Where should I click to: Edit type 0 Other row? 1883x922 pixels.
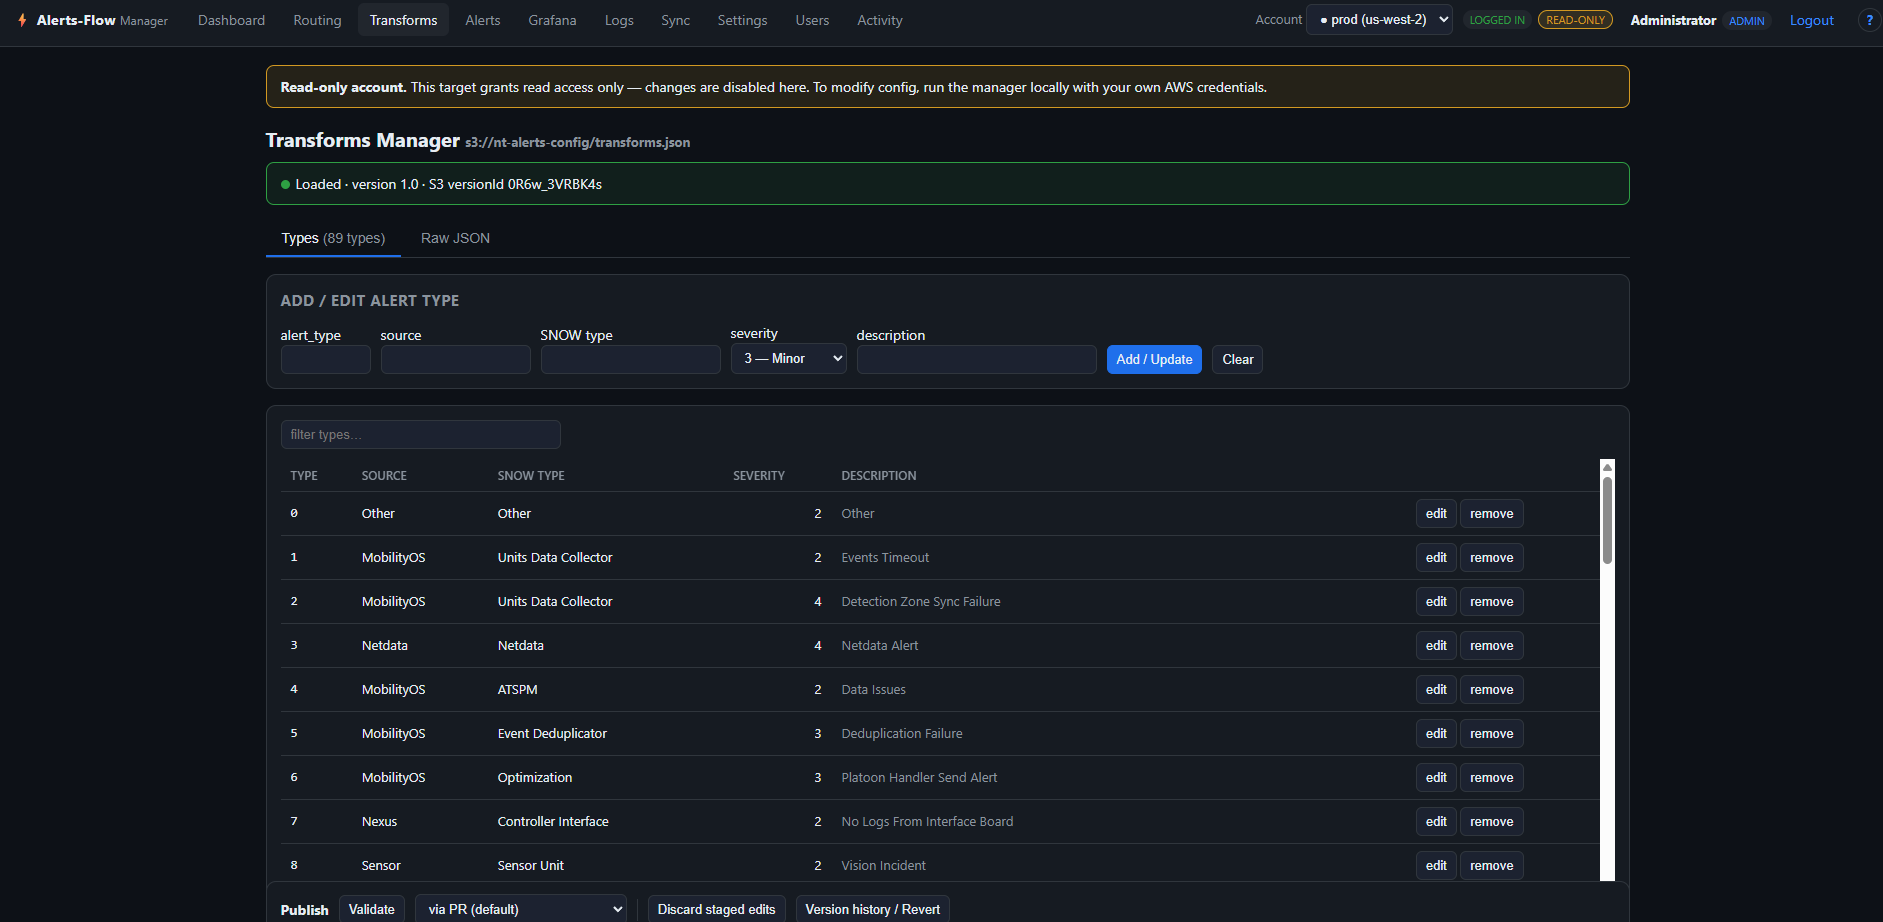point(1436,513)
